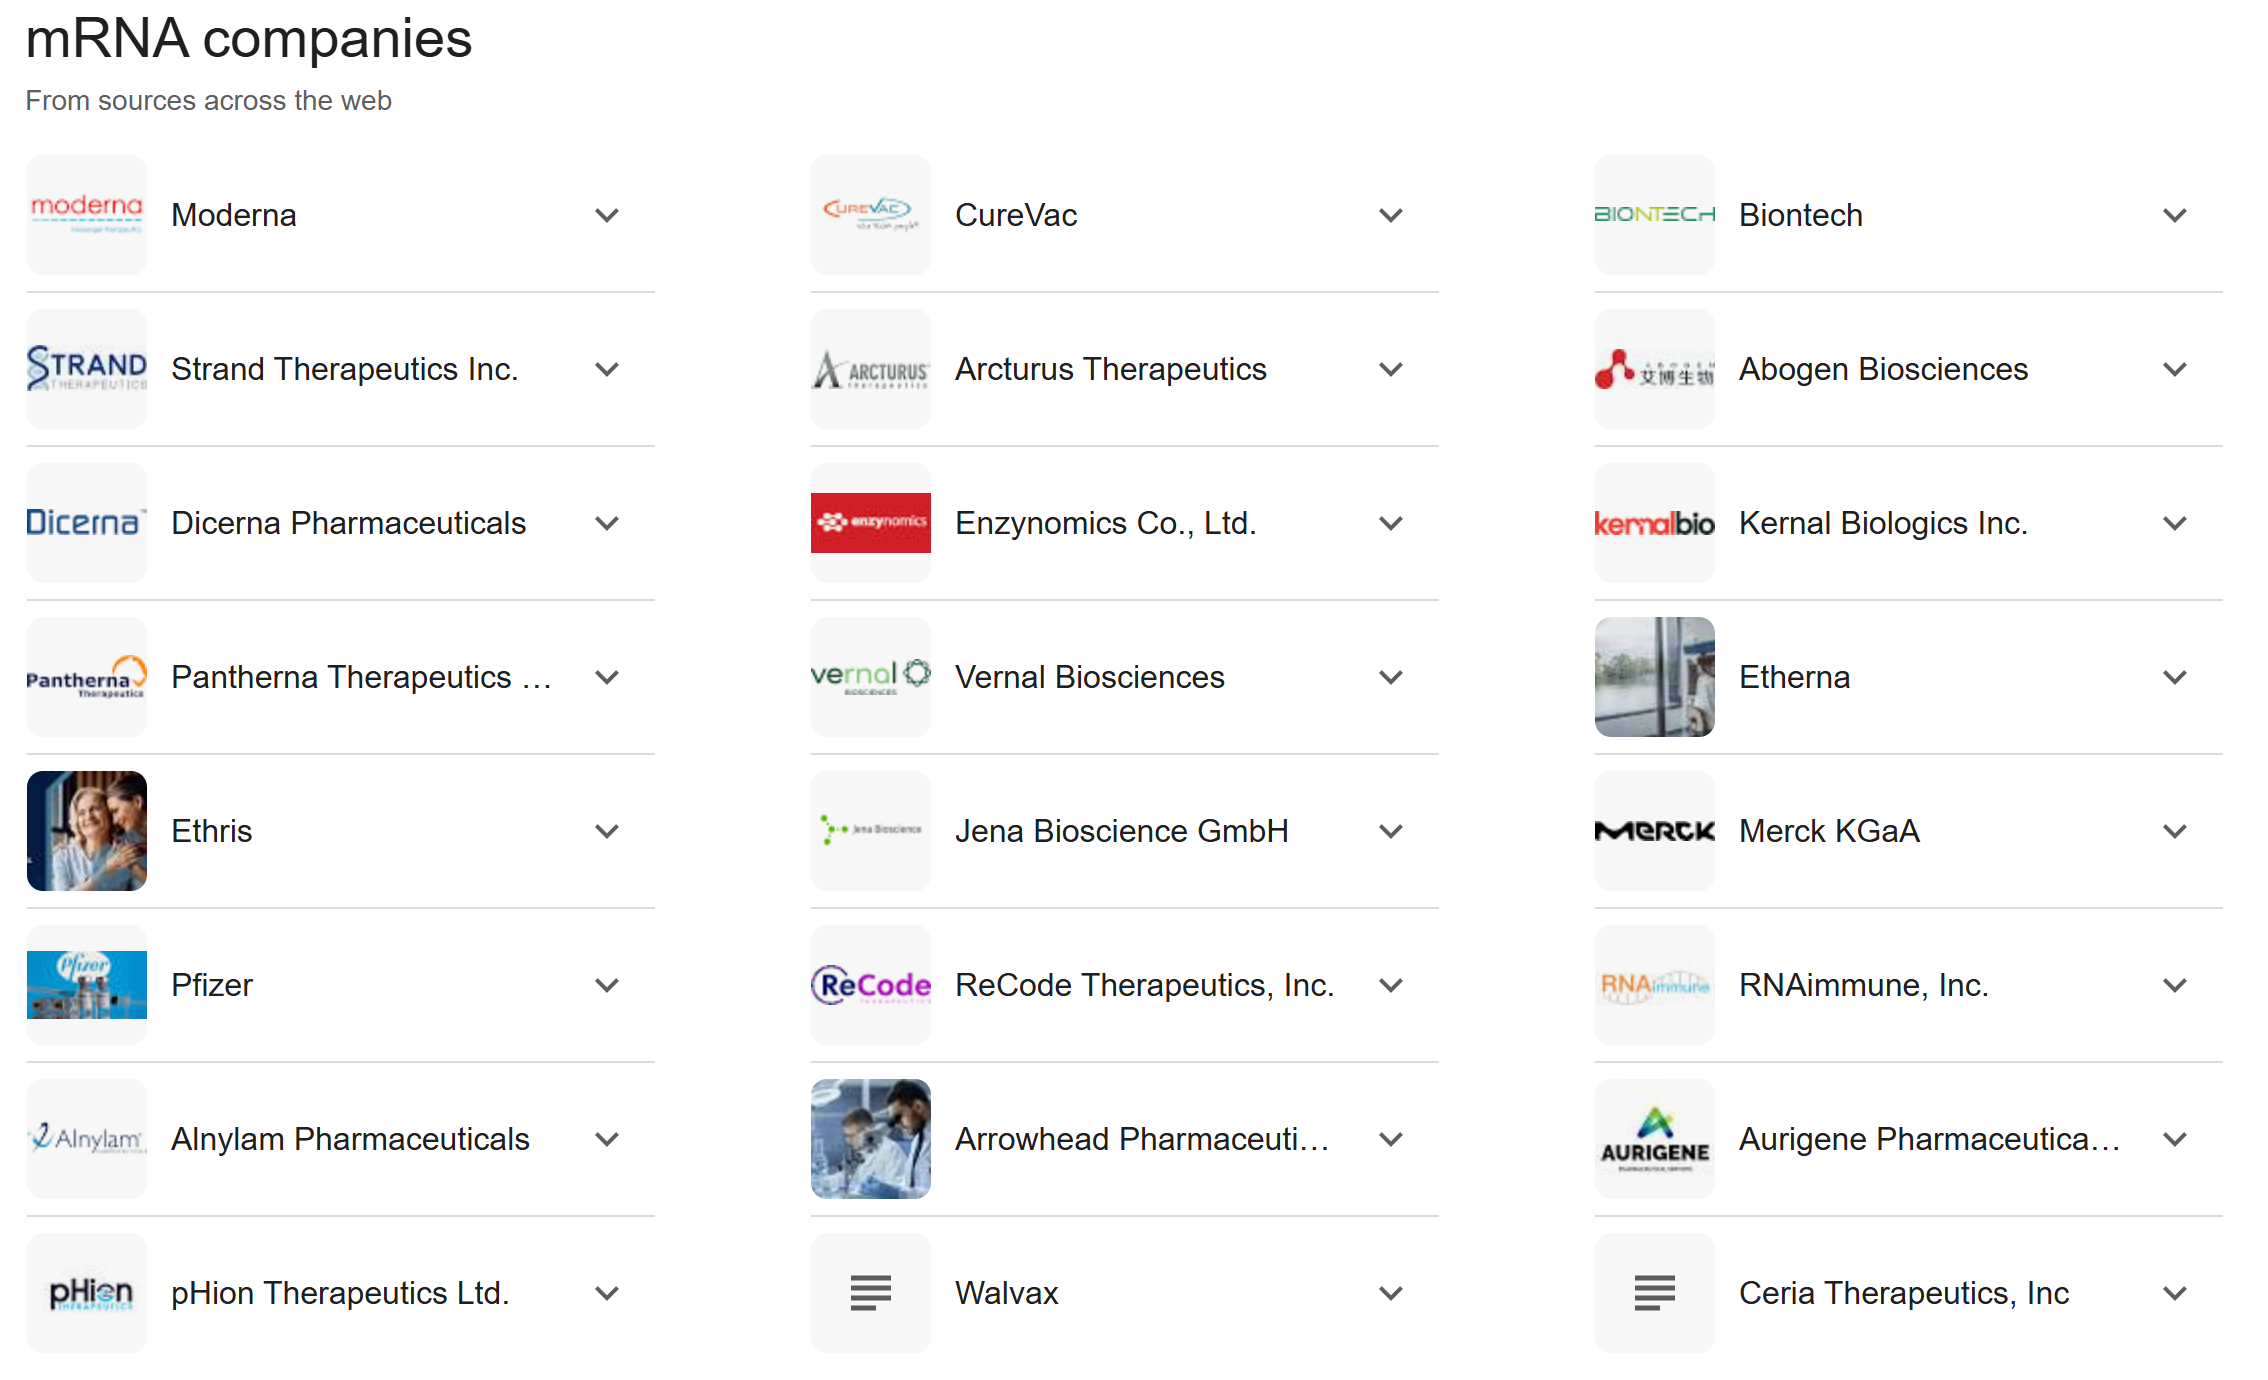Image resolution: width=2268 pixels, height=1380 pixels.
Task: Click the Etherna building photo thumbnail
Action: pyautogui.click(x=1654, y=677)
